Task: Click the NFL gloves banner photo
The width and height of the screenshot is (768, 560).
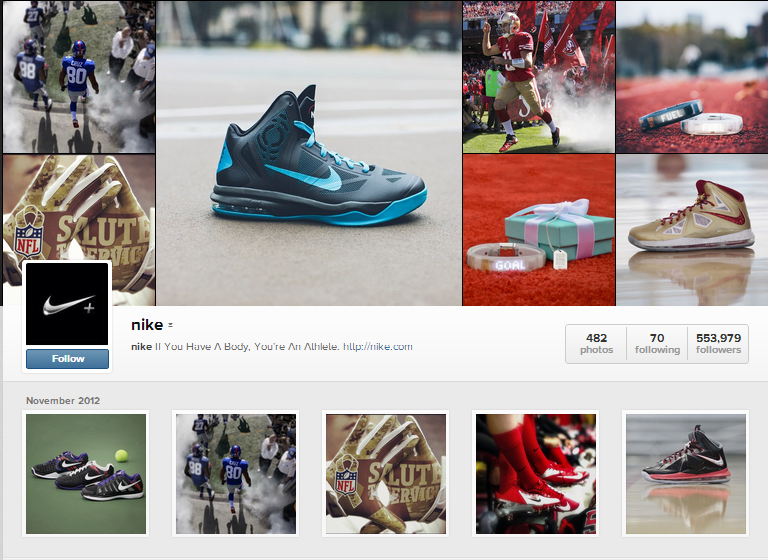Action: point(79,208)
